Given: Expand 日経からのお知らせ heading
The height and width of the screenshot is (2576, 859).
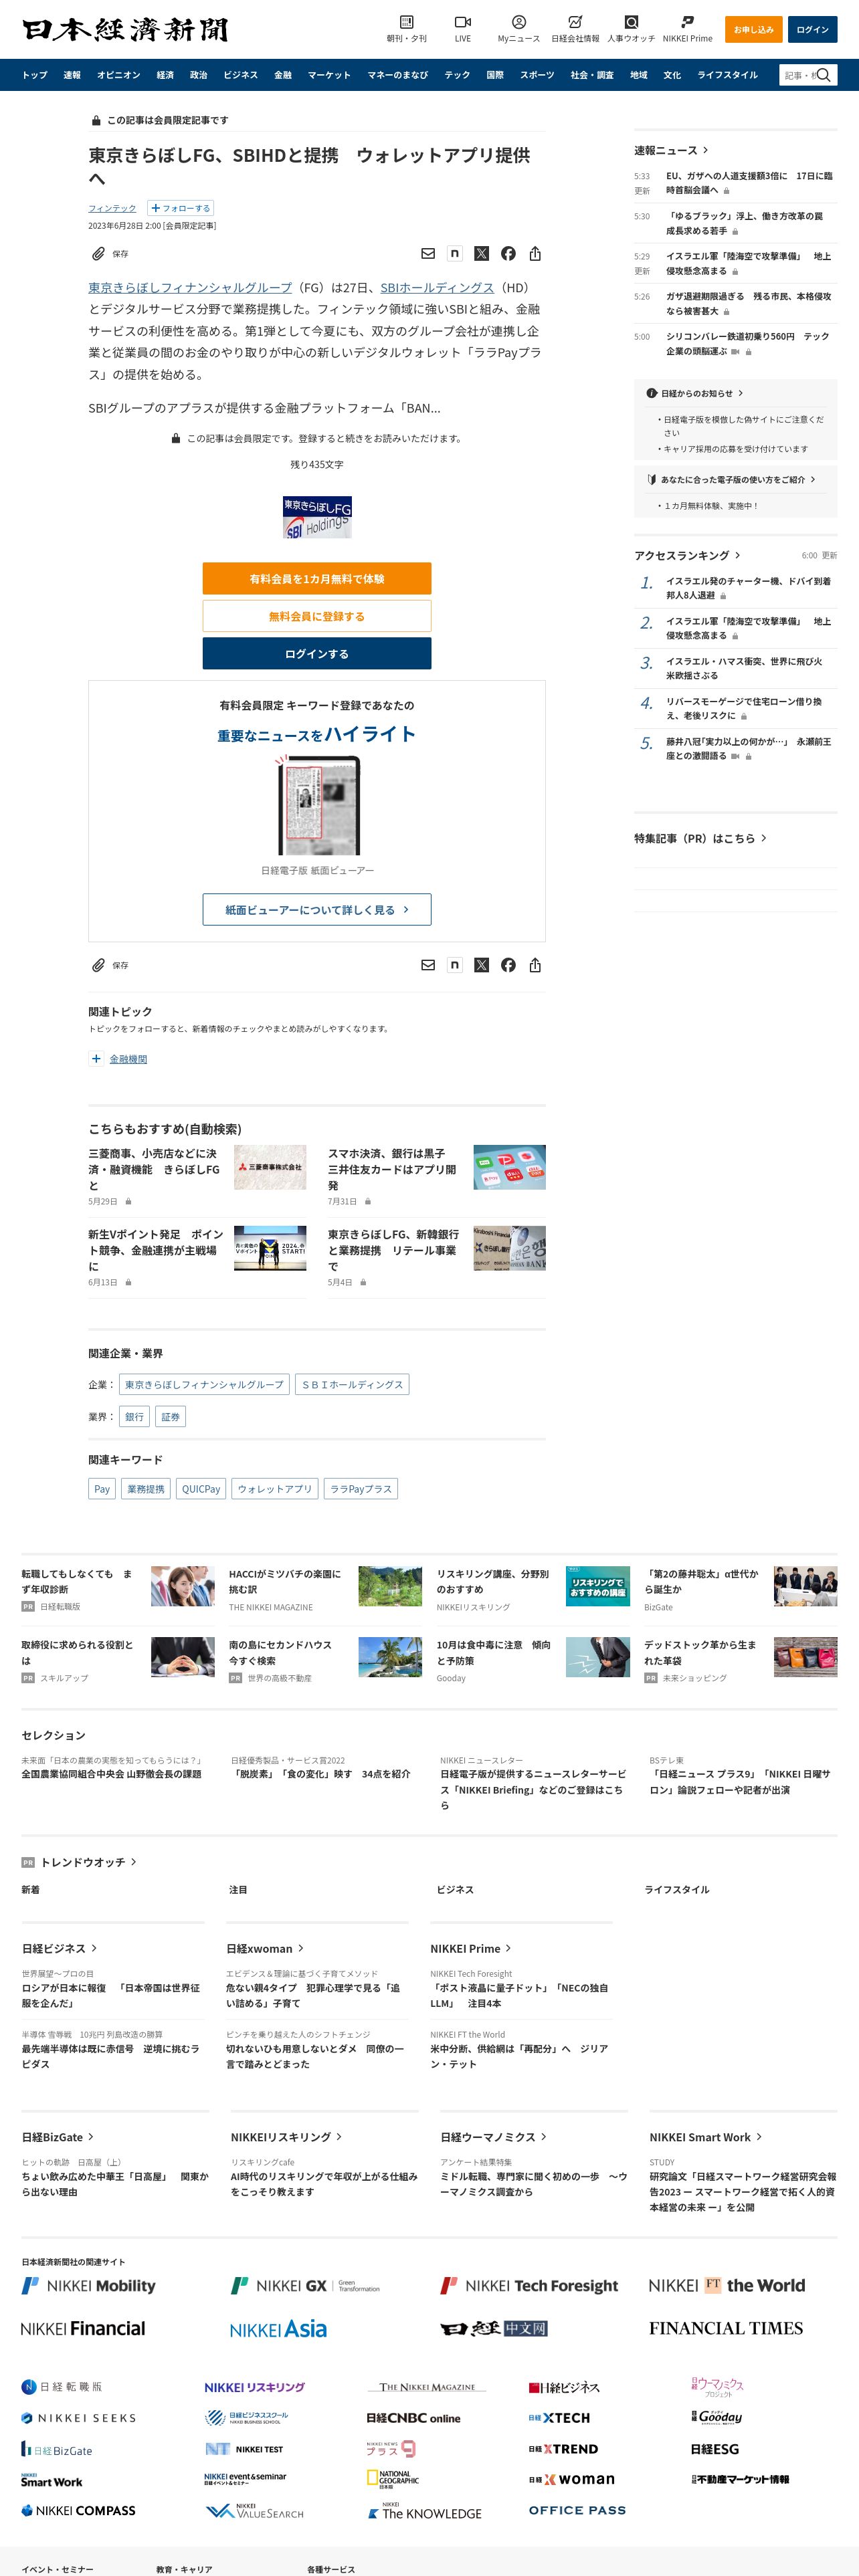Looking at the screenshot, I should 695,393.
